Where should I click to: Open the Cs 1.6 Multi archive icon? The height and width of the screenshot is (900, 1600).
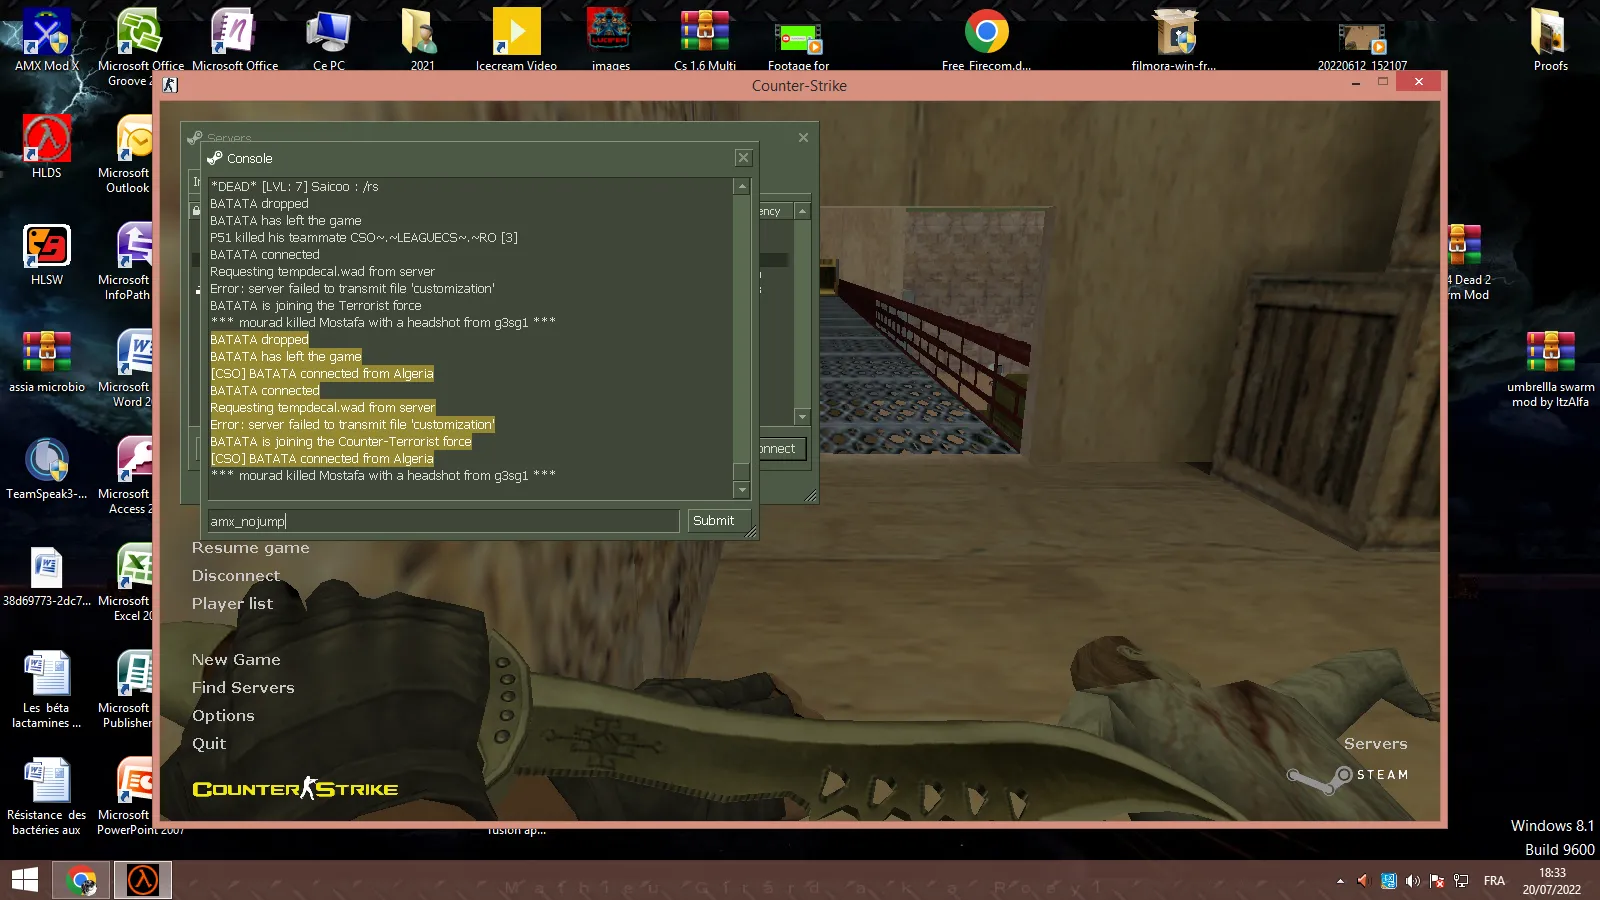tap(705, 40)
